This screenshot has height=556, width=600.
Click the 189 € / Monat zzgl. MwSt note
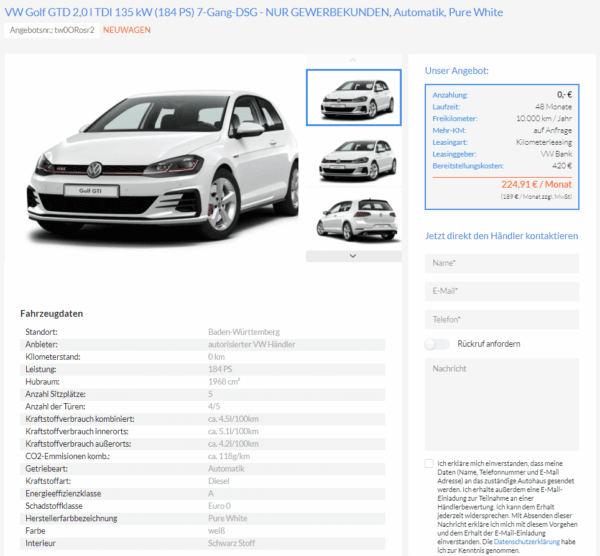[x=536, y=197]
